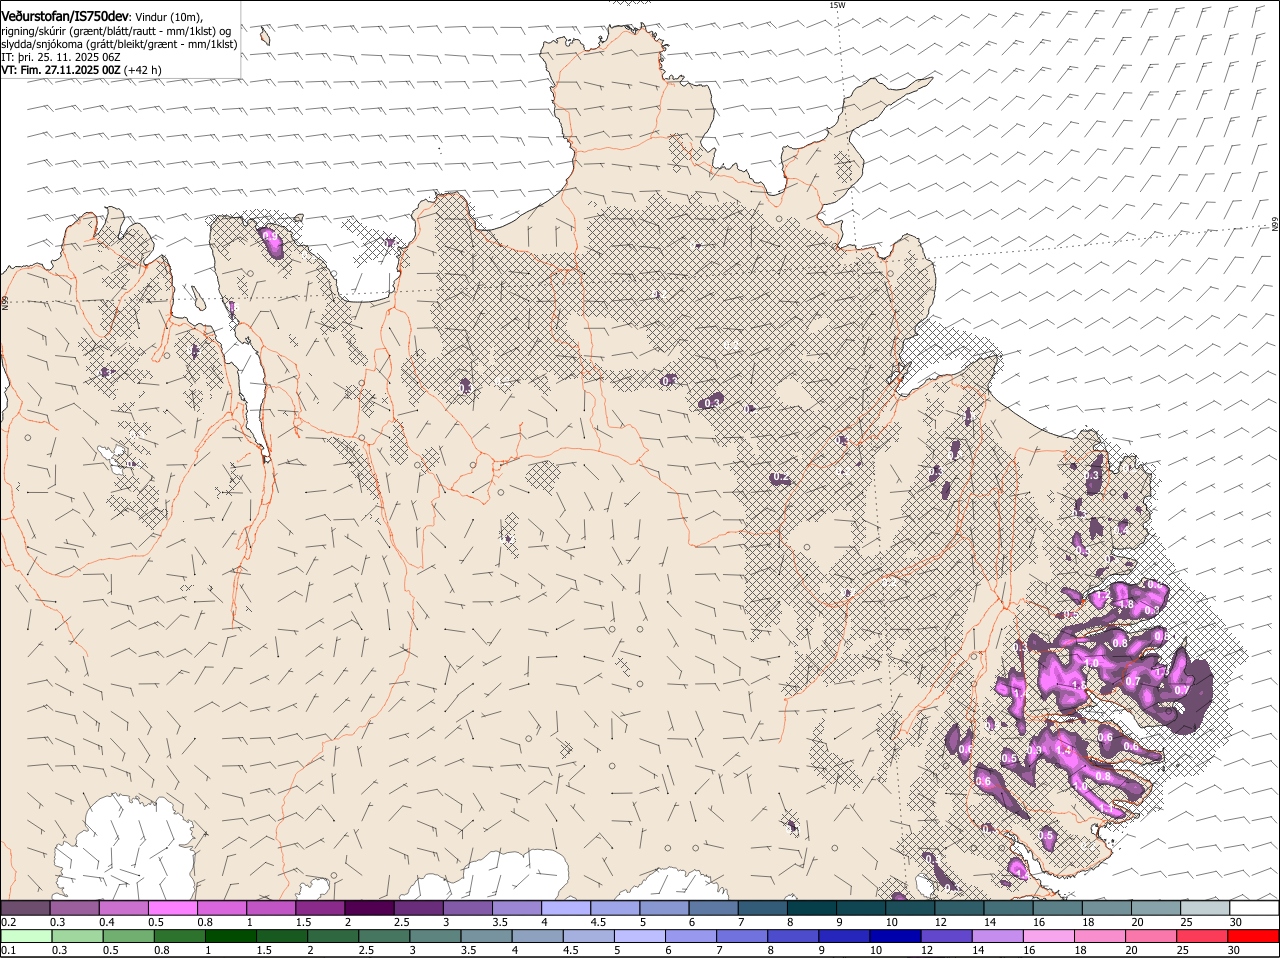
Task: Click the snow legend swatch between 1 and 1.5
Action: (270, 908)
